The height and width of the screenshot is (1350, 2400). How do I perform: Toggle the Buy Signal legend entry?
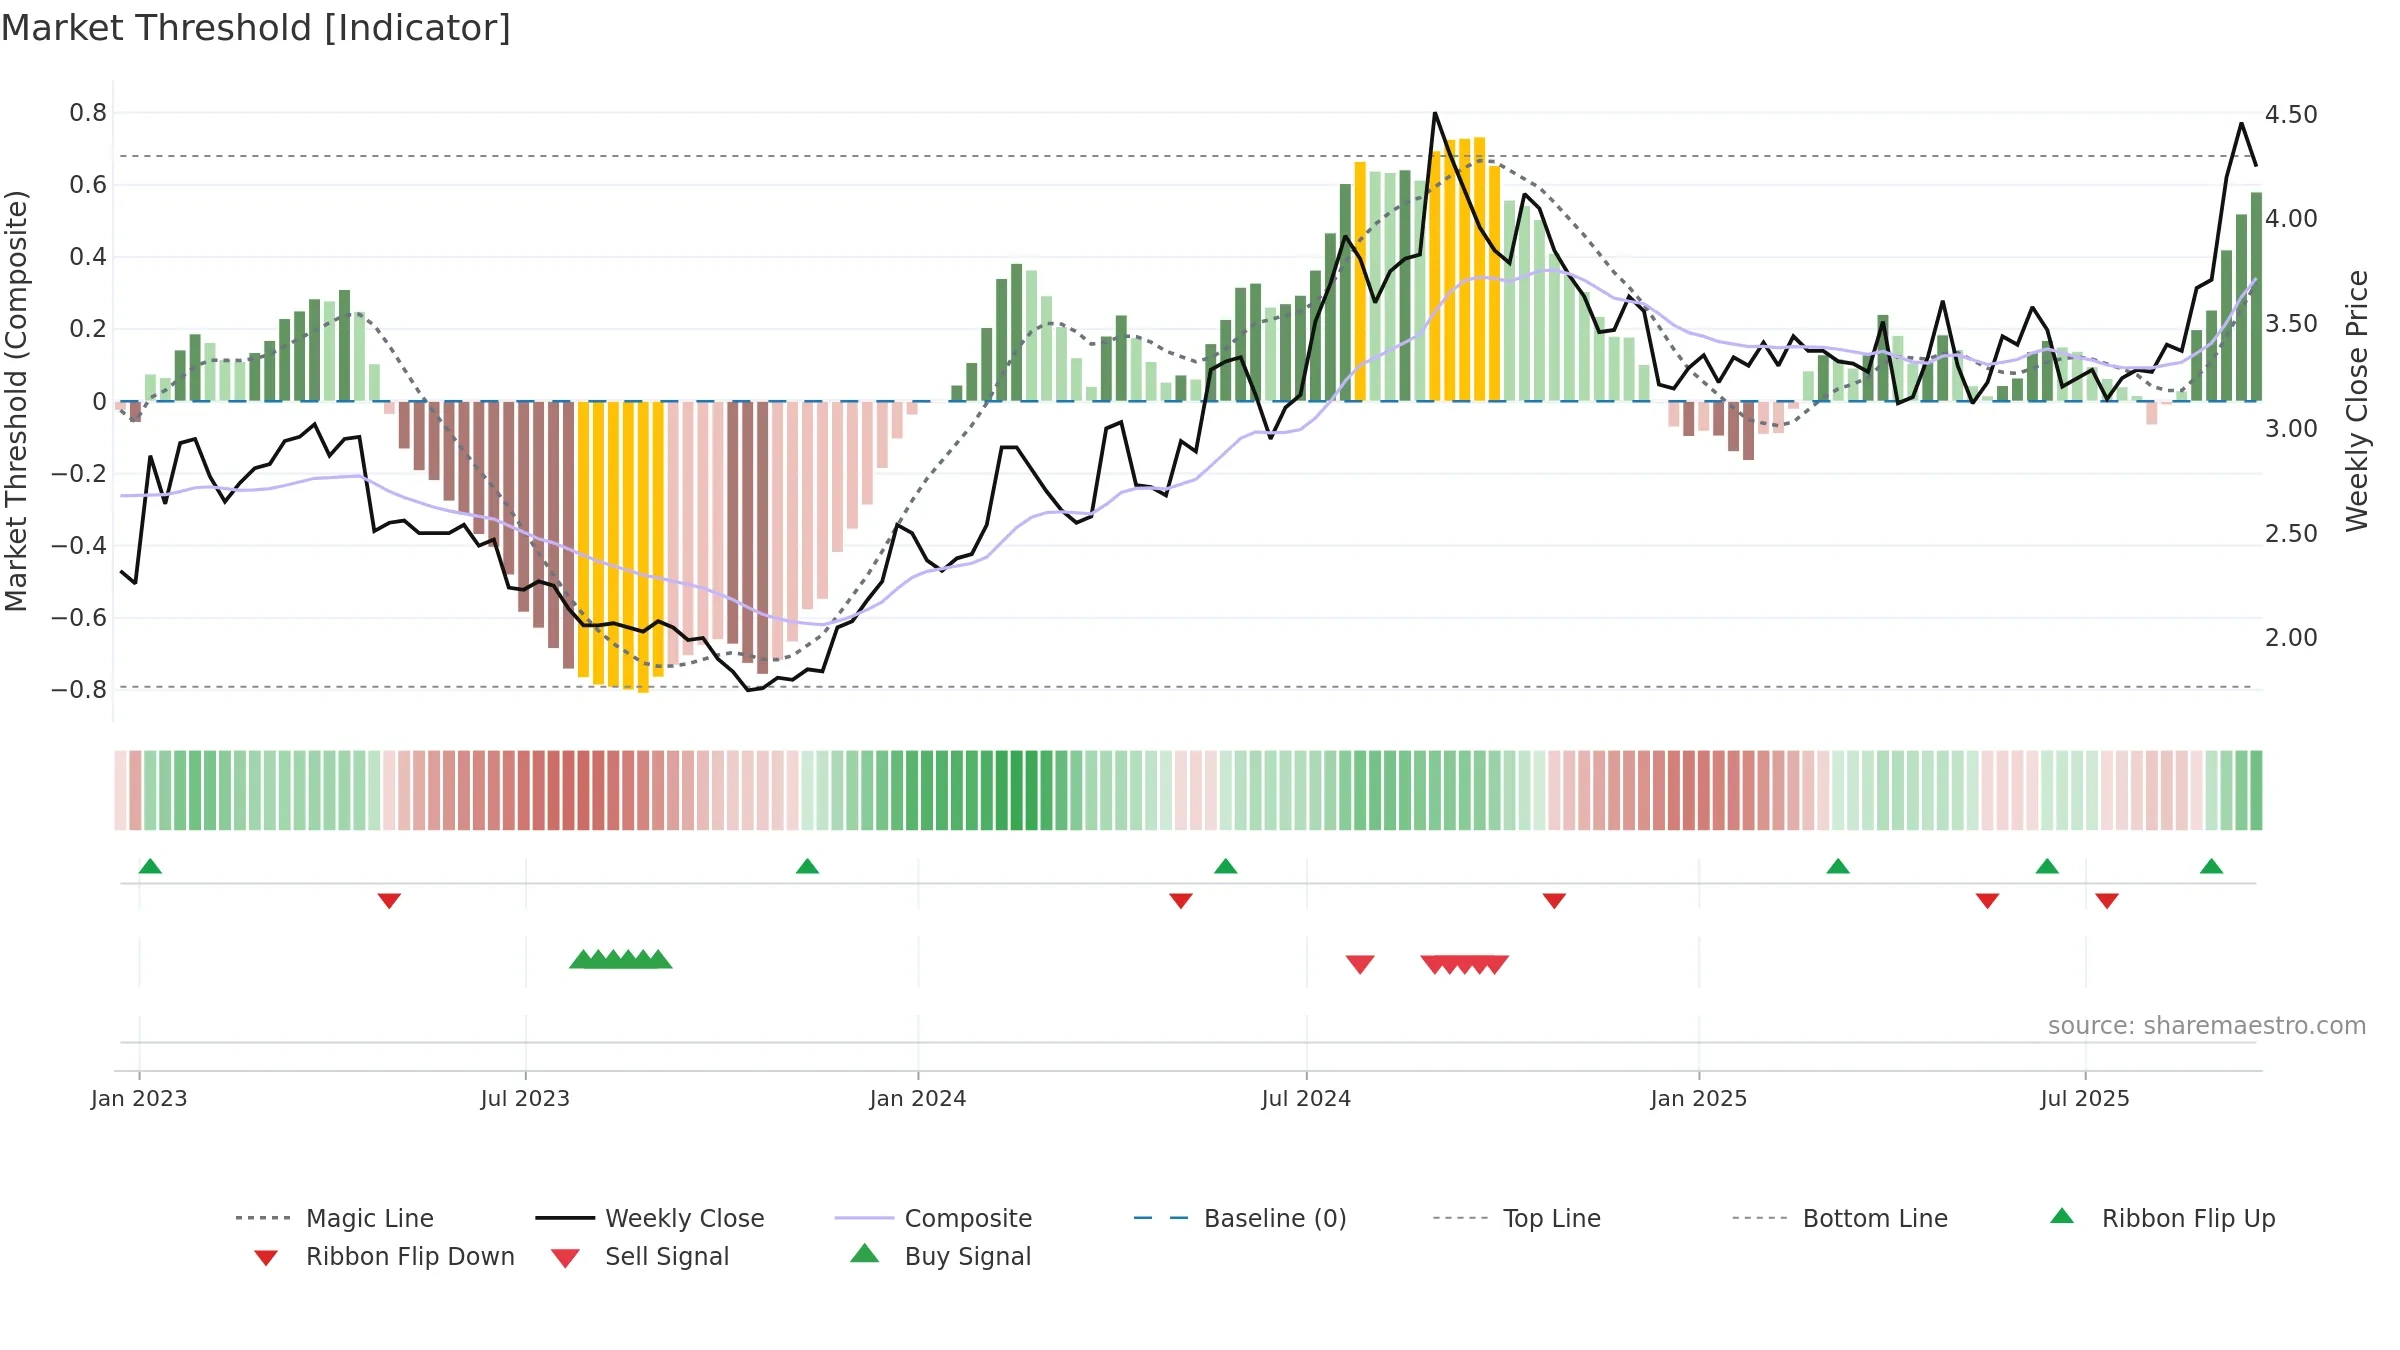[x=940, y=1256]
